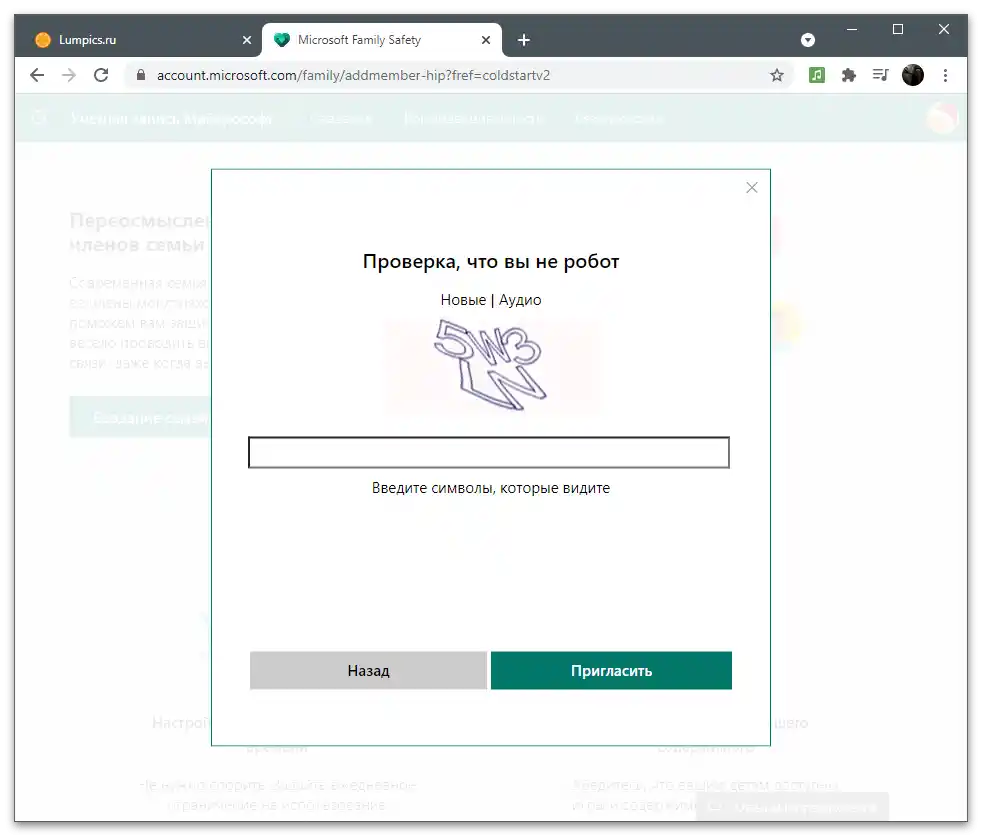
Task: Click the Пригласить button
Action: click(611, 670)
